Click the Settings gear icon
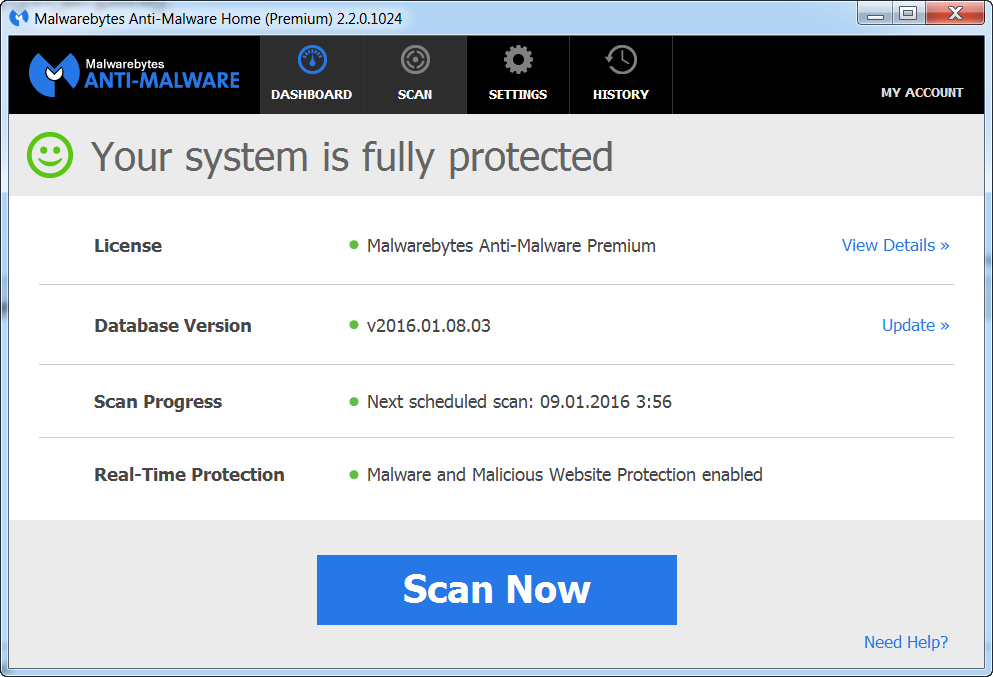 point(518,60)
